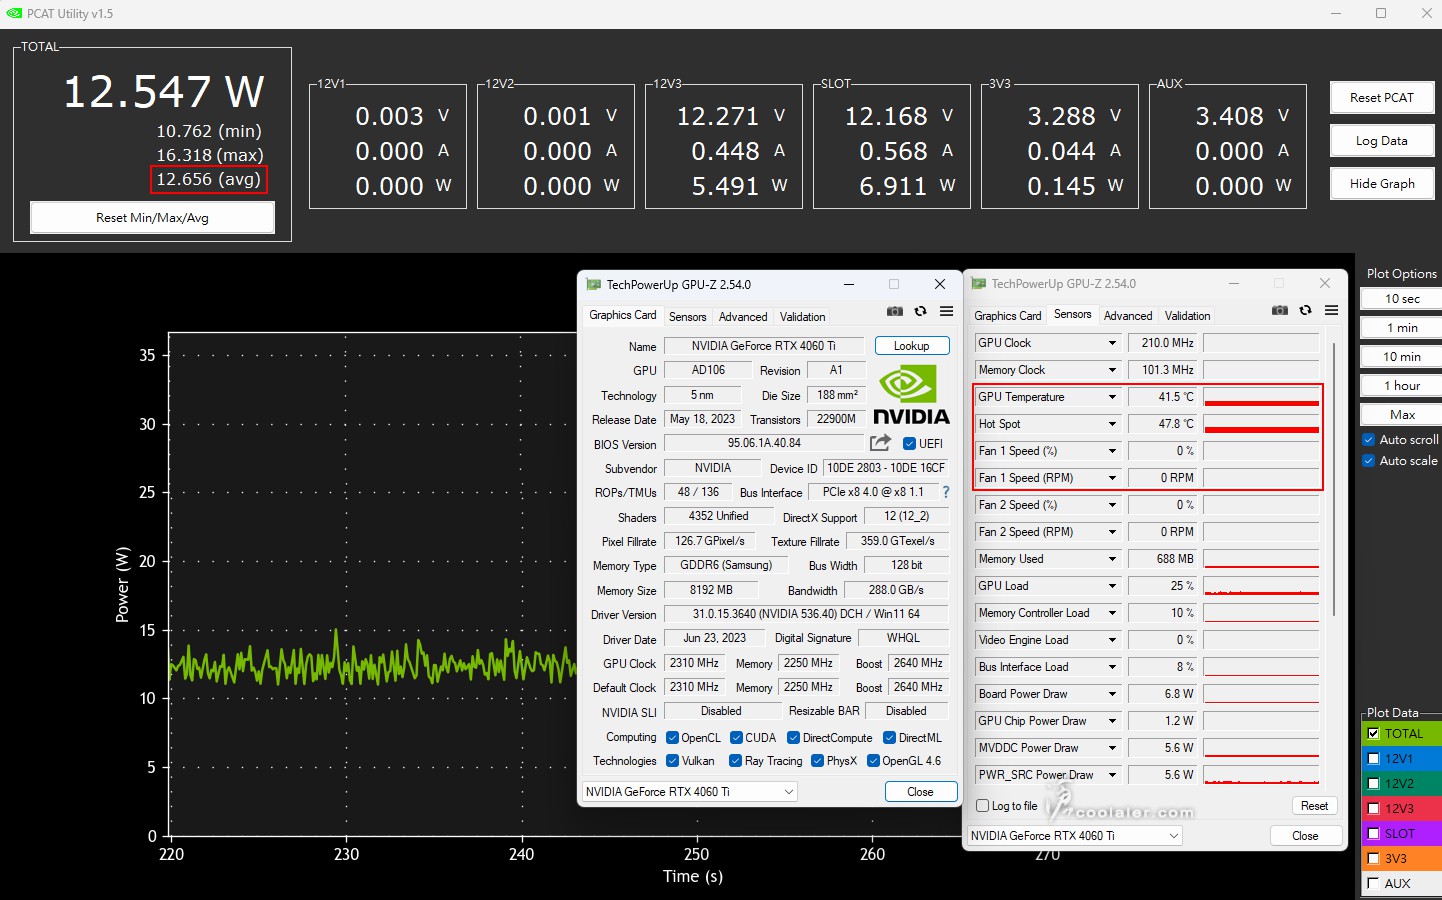Open the GPU Clock sensor dropdown
Viewport: 1442px width, 900px height.
point(1112,343)
